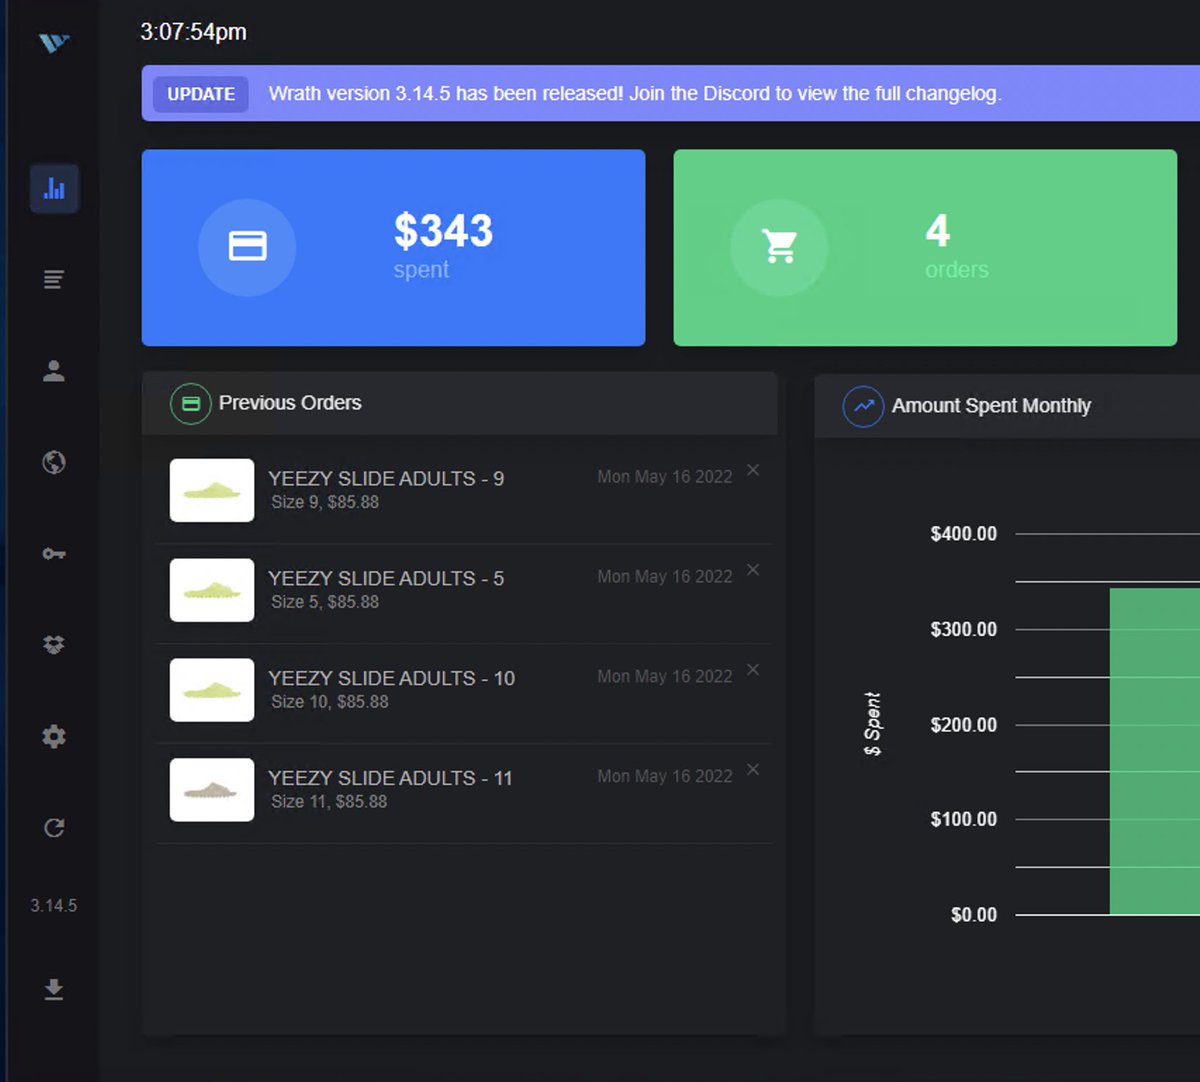Viewport: 1200px width, 1082px height.
Task: Click the Previous Orders card icon
Action: point(190,404)
